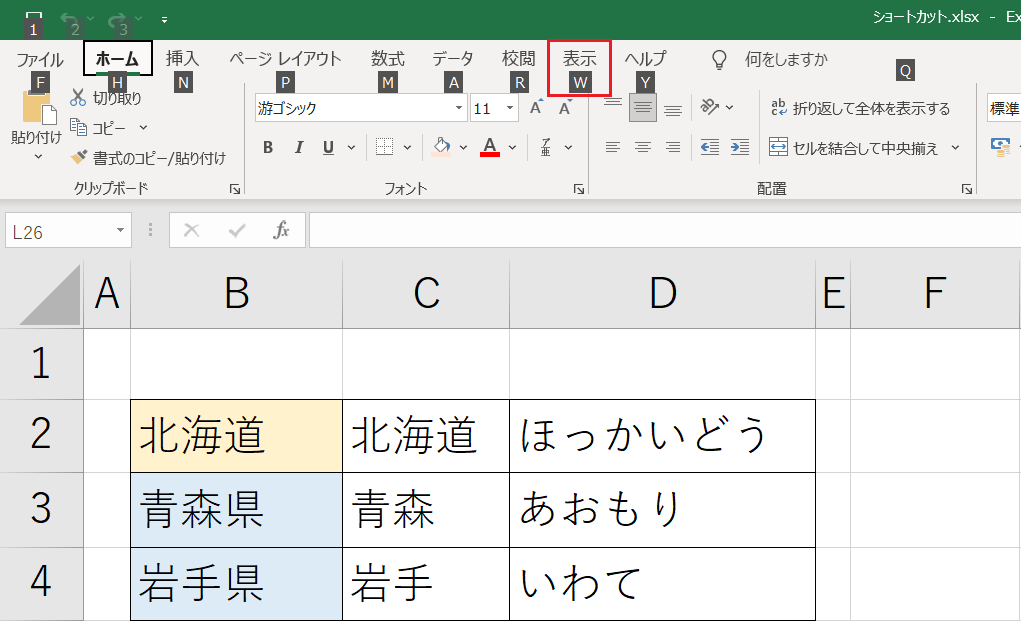The image size is (1021, 621).
Task: Open the データ tab
Action: pos(453,59)
